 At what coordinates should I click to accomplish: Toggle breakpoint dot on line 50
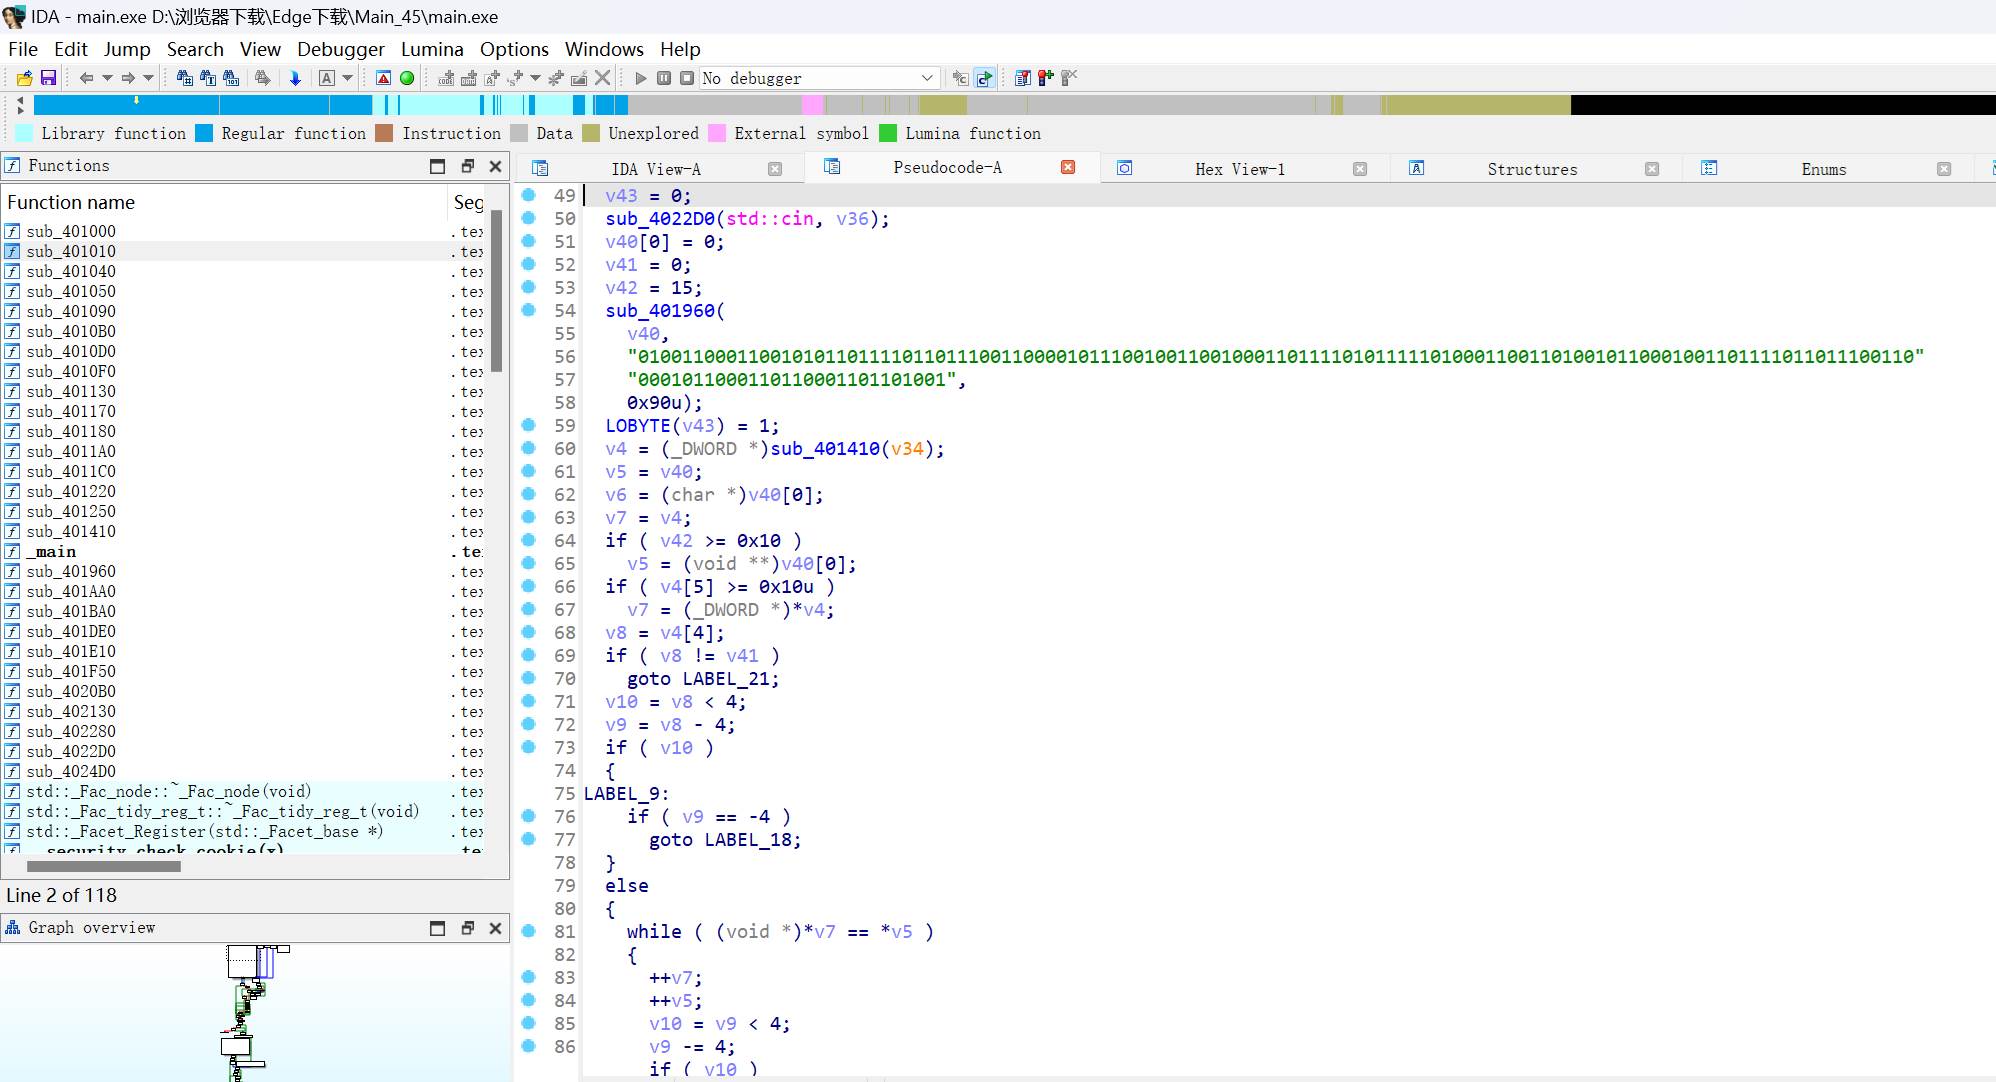point(529,218)
